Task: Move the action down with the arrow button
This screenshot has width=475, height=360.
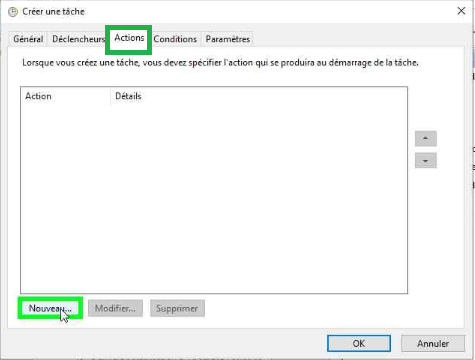Action: (426, 161)
